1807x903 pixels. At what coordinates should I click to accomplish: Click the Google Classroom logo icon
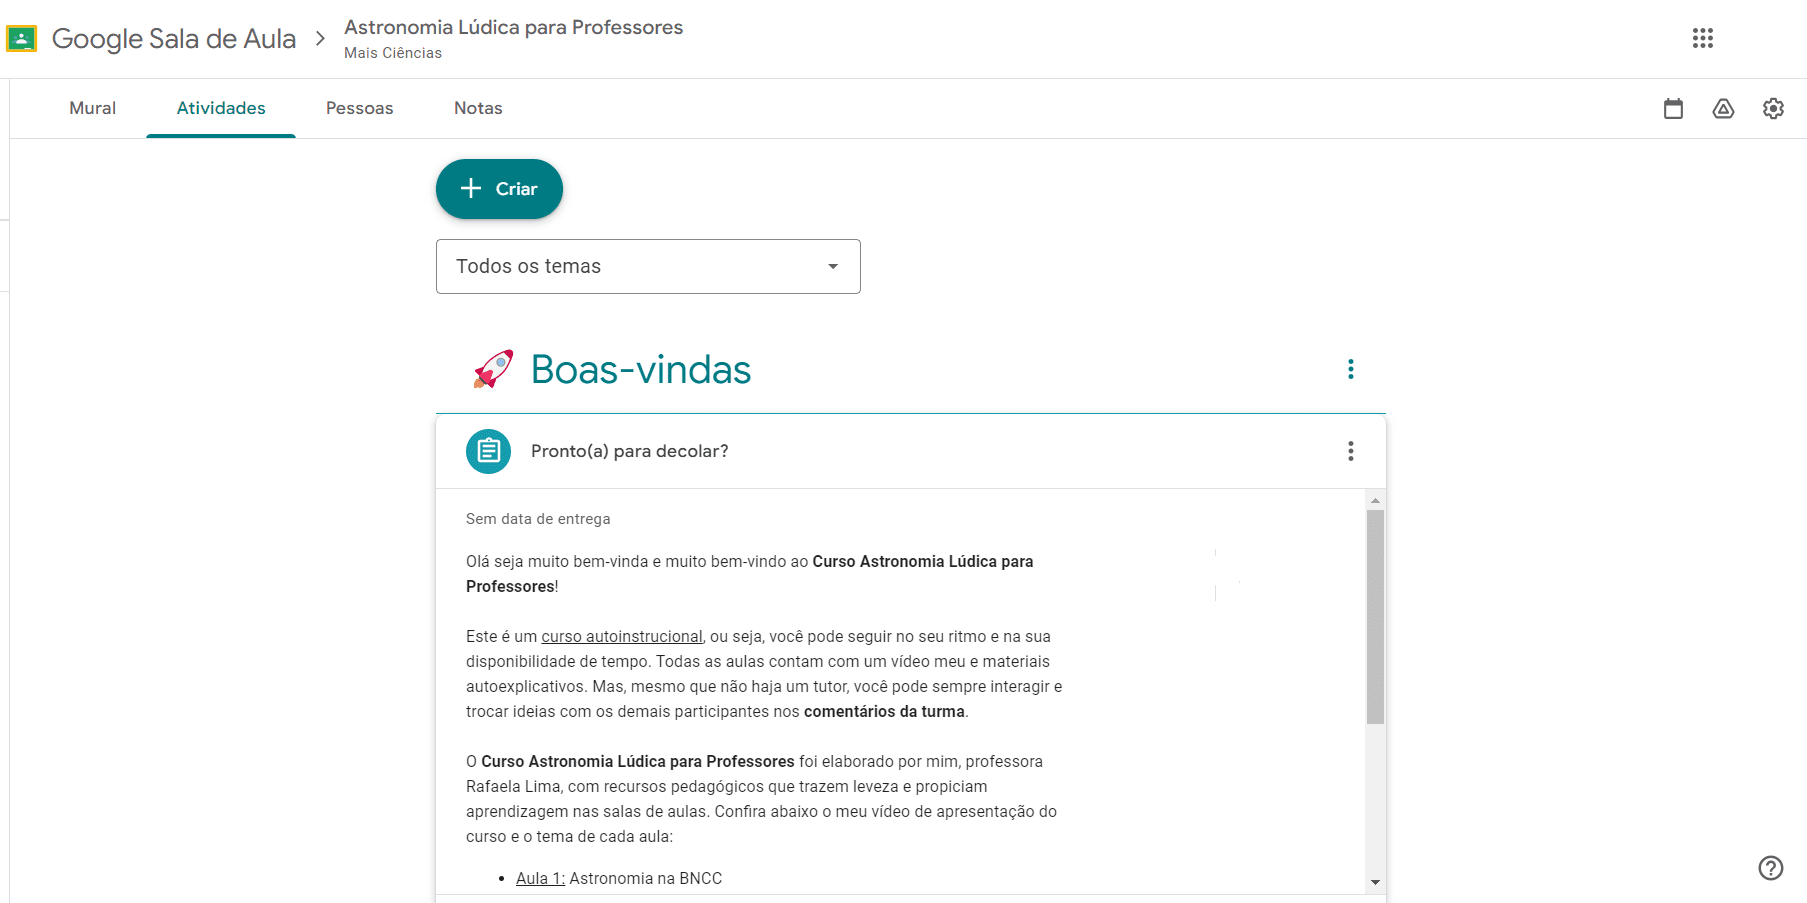[x=22, y=39]
